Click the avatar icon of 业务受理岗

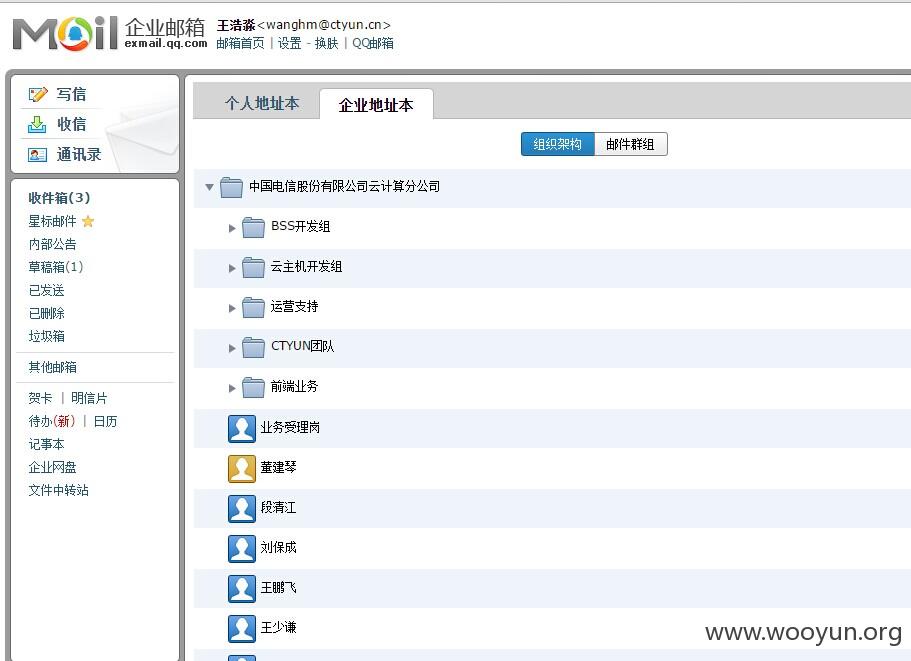[242, 429]
